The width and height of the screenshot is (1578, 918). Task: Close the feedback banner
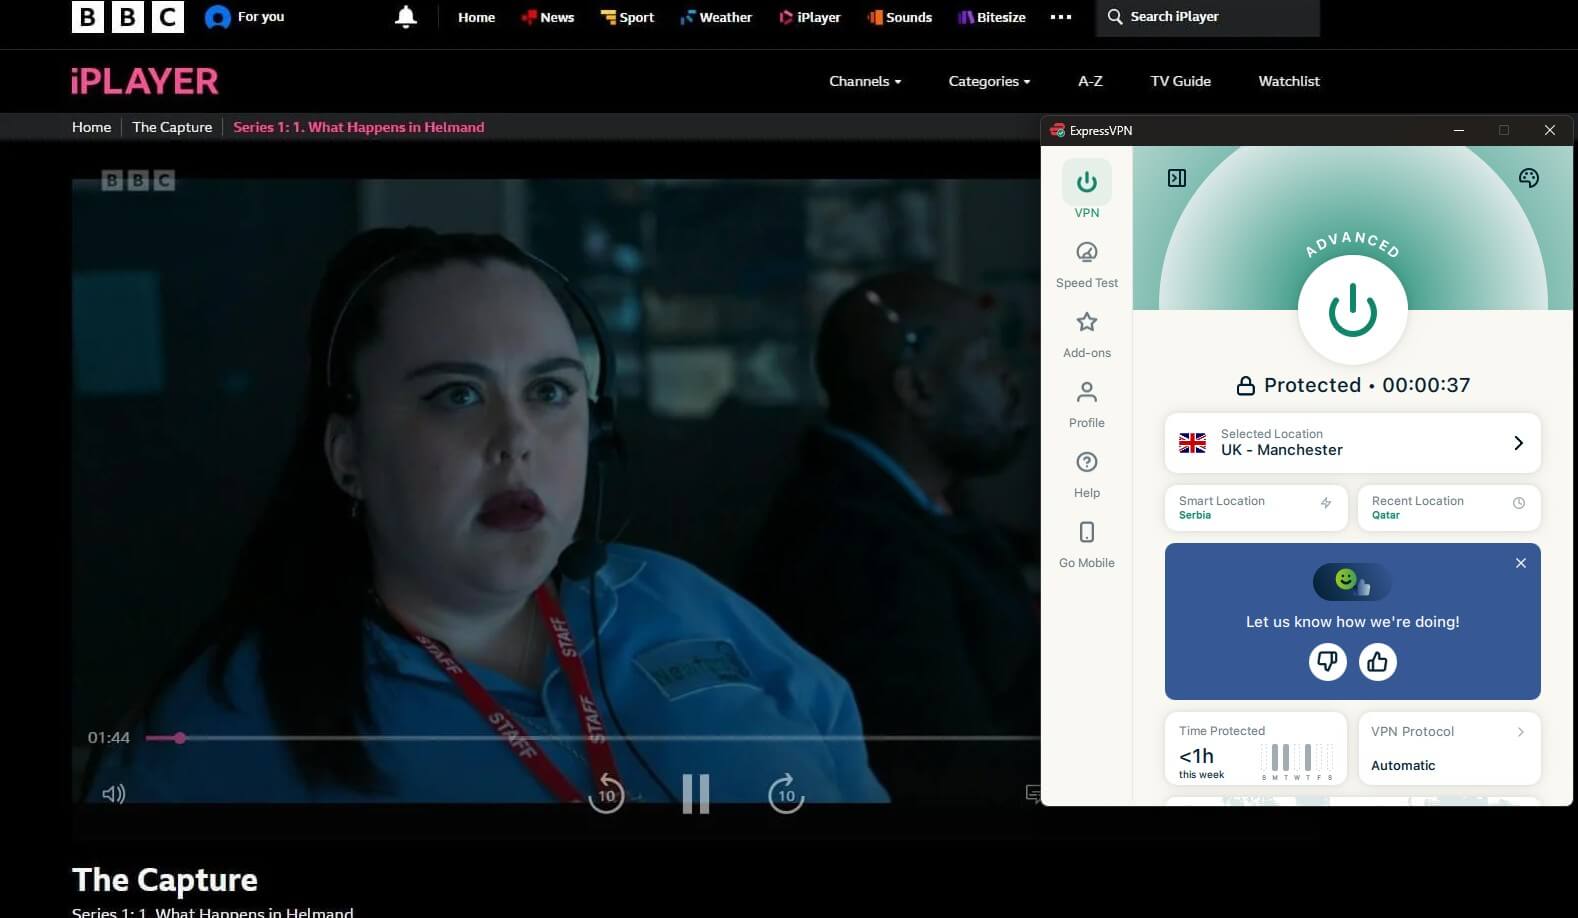(x=1521, y=563)
